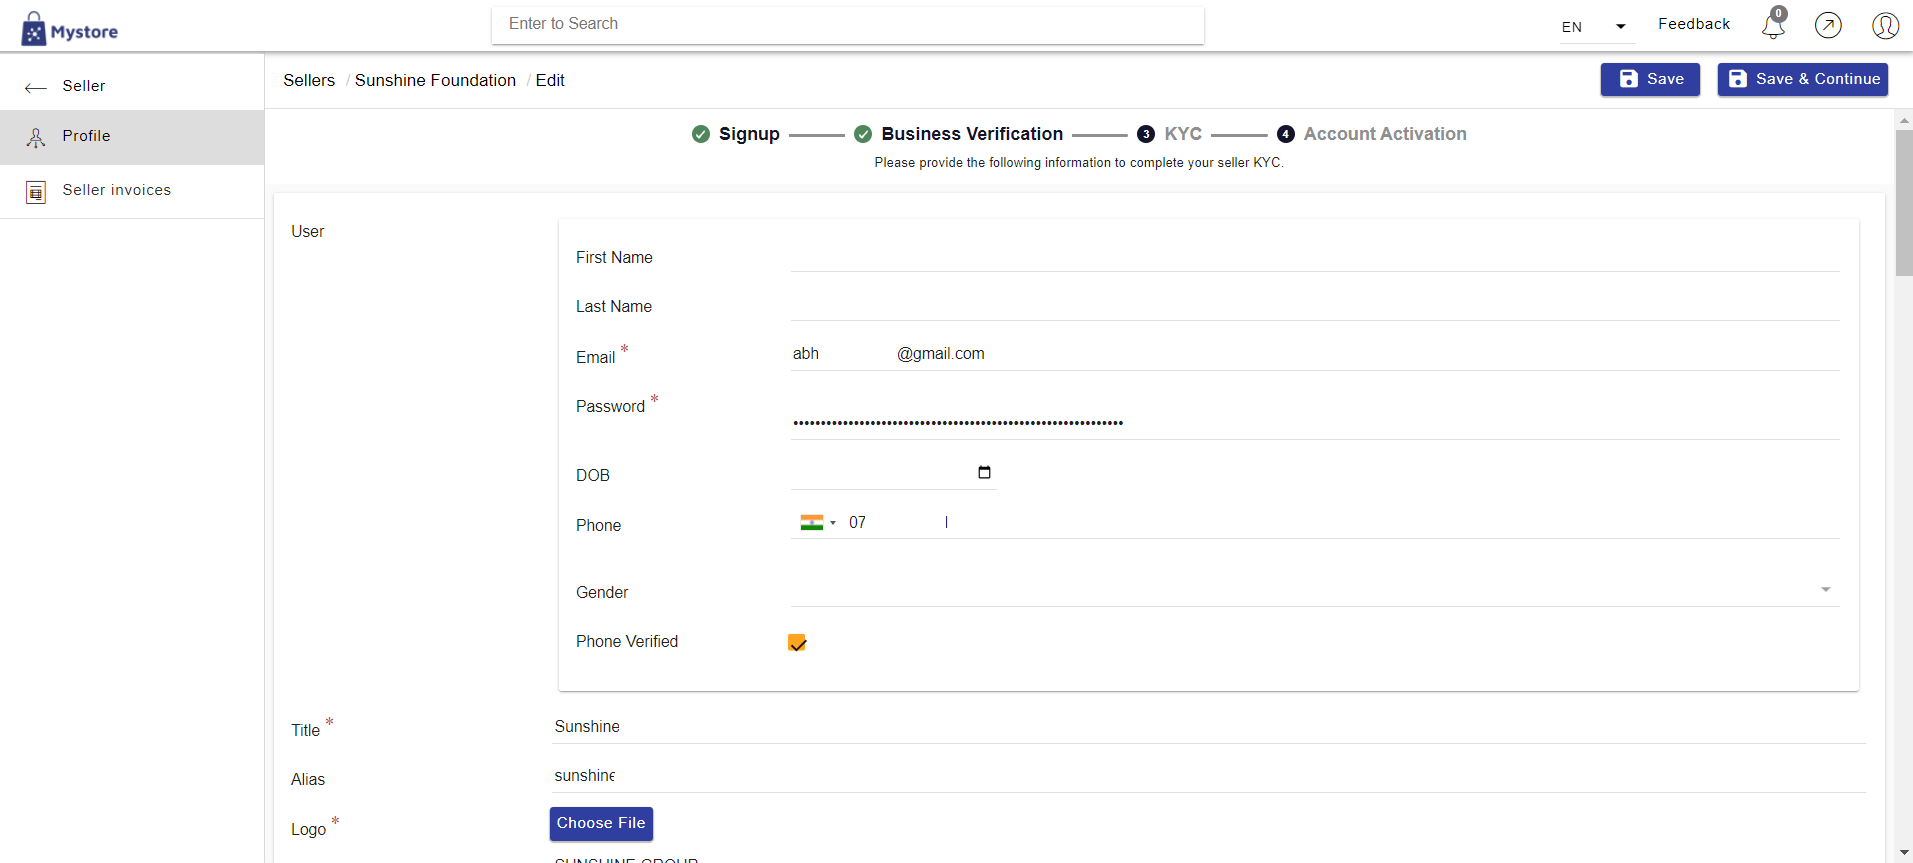Click the Seller invoices sidebar icon
The image size is (1913, 863).
pyautogui.click(x=36, y=192)
